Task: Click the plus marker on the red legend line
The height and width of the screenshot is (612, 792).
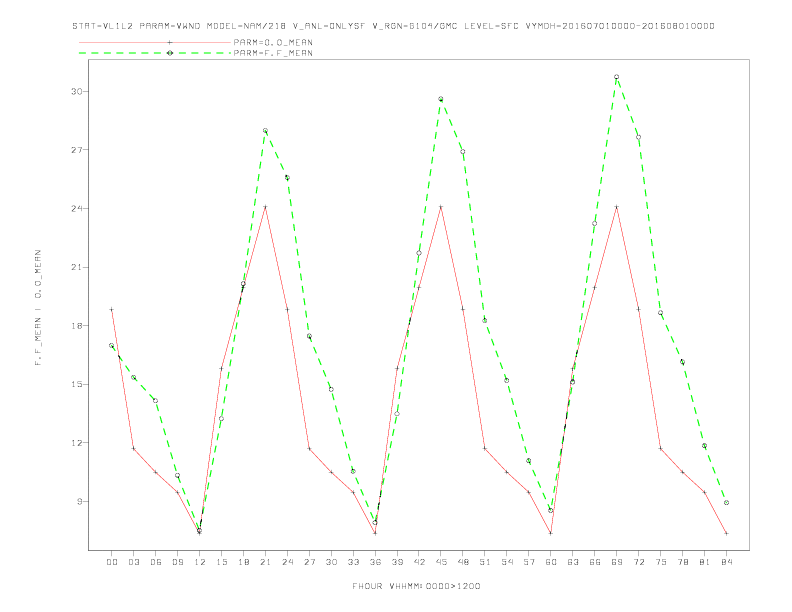Action: (x=170, y=42)
